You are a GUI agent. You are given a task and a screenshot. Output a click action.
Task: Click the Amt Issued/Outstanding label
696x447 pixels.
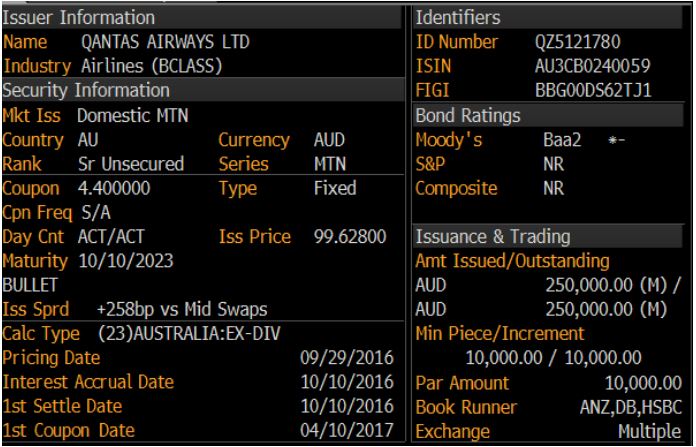512,261
